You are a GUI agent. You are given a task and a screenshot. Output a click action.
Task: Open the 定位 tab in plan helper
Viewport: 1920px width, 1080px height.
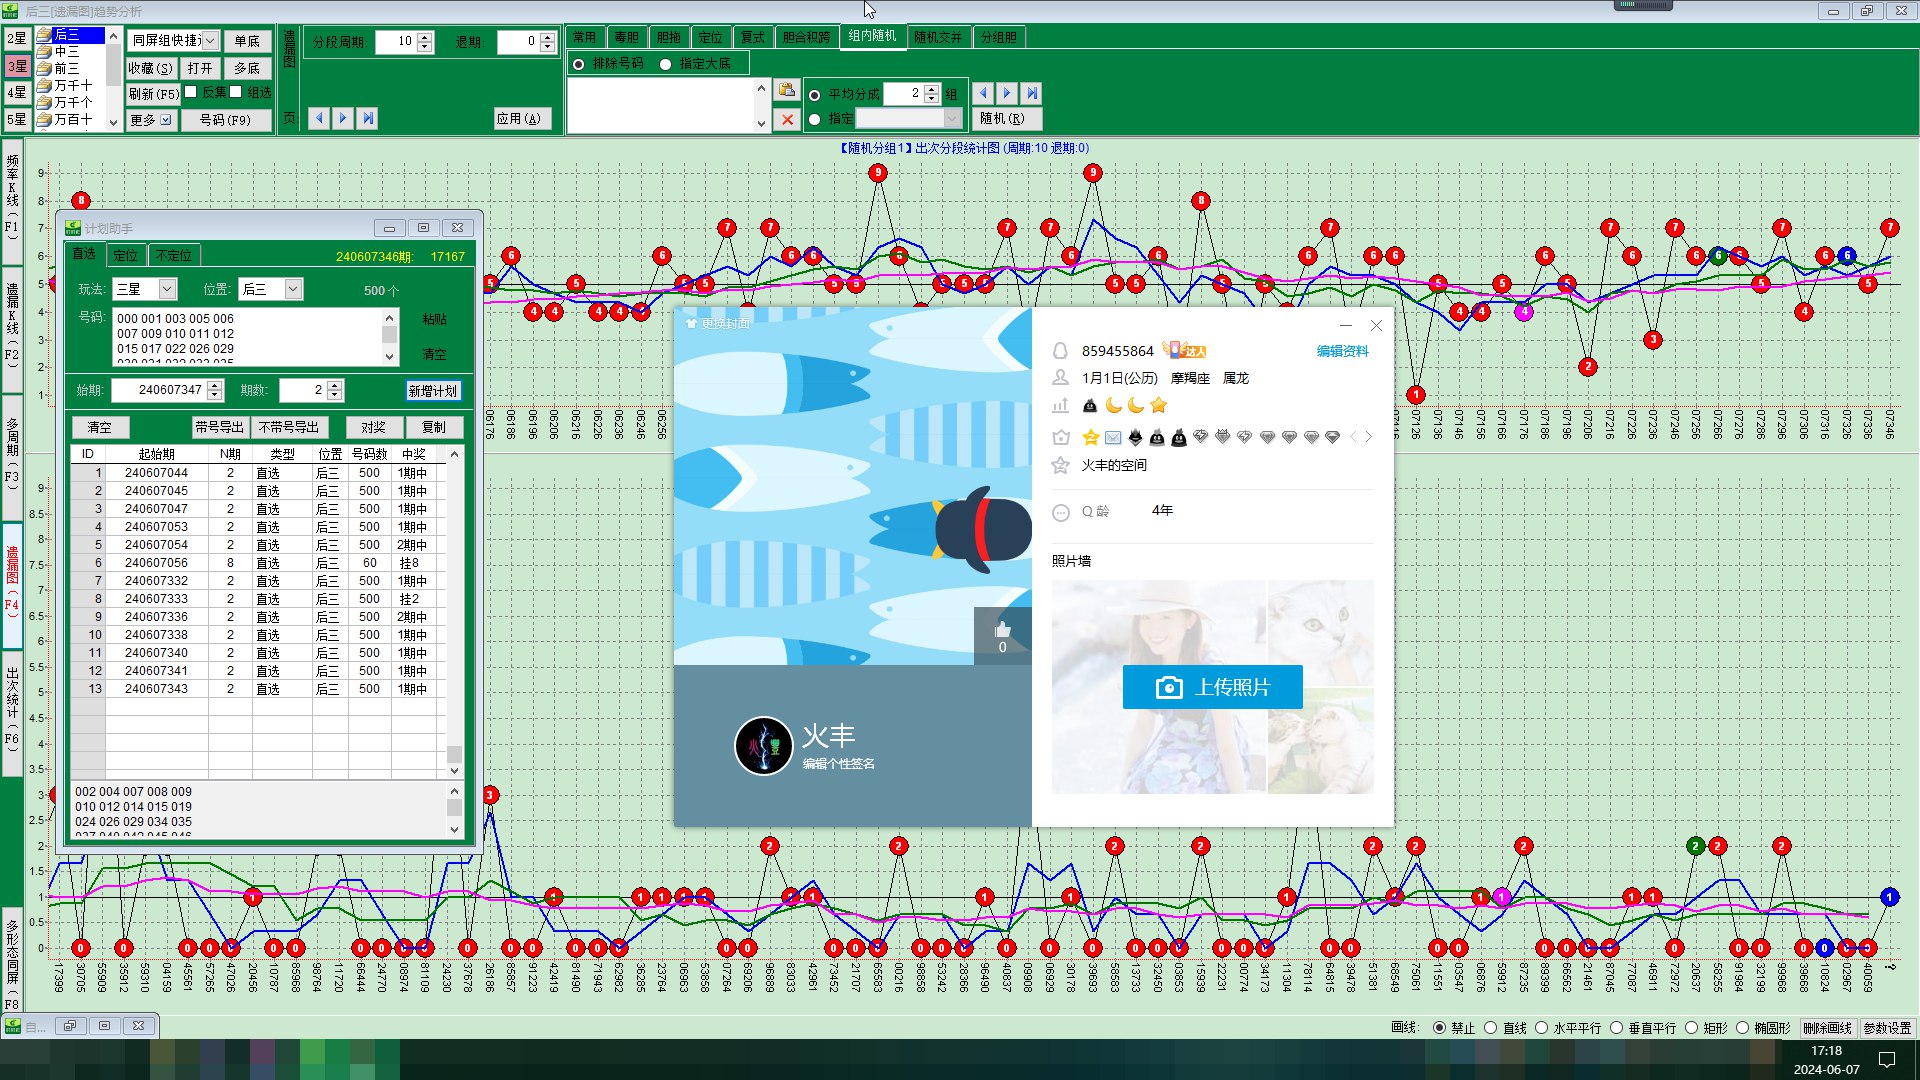(x=125, y=256)
